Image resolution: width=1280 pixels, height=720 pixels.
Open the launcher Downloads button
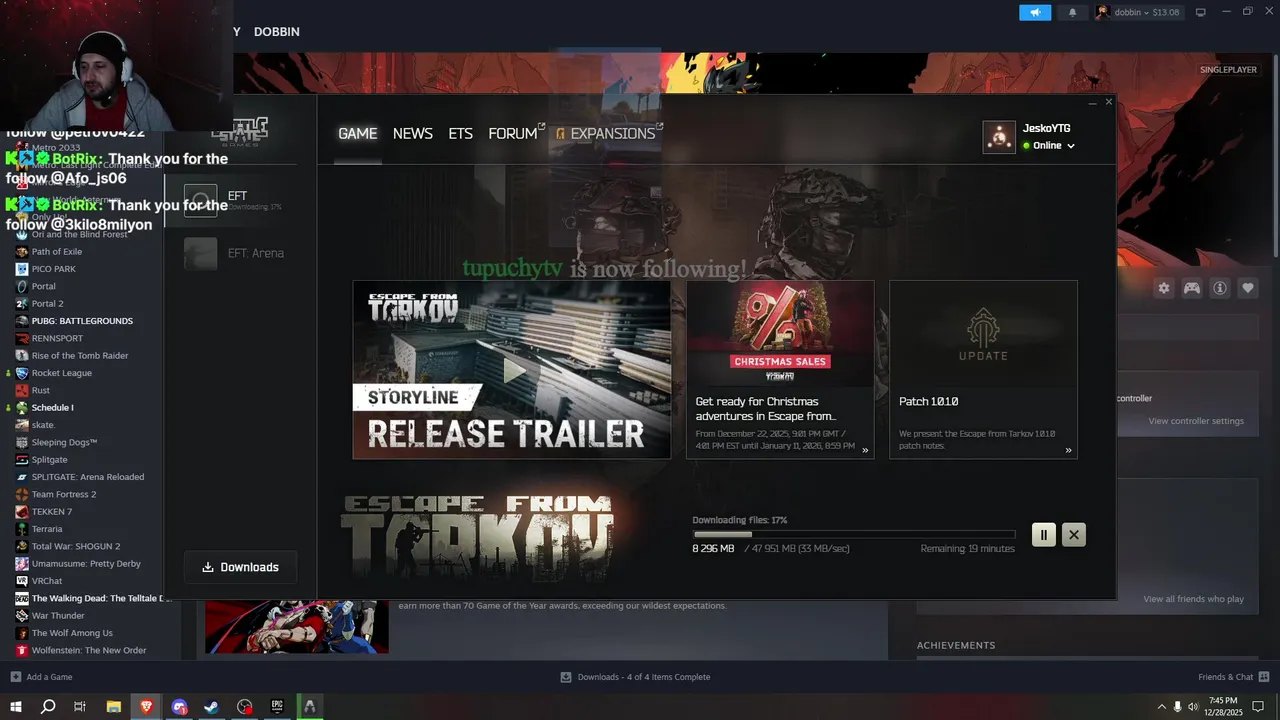click(240, 567)
